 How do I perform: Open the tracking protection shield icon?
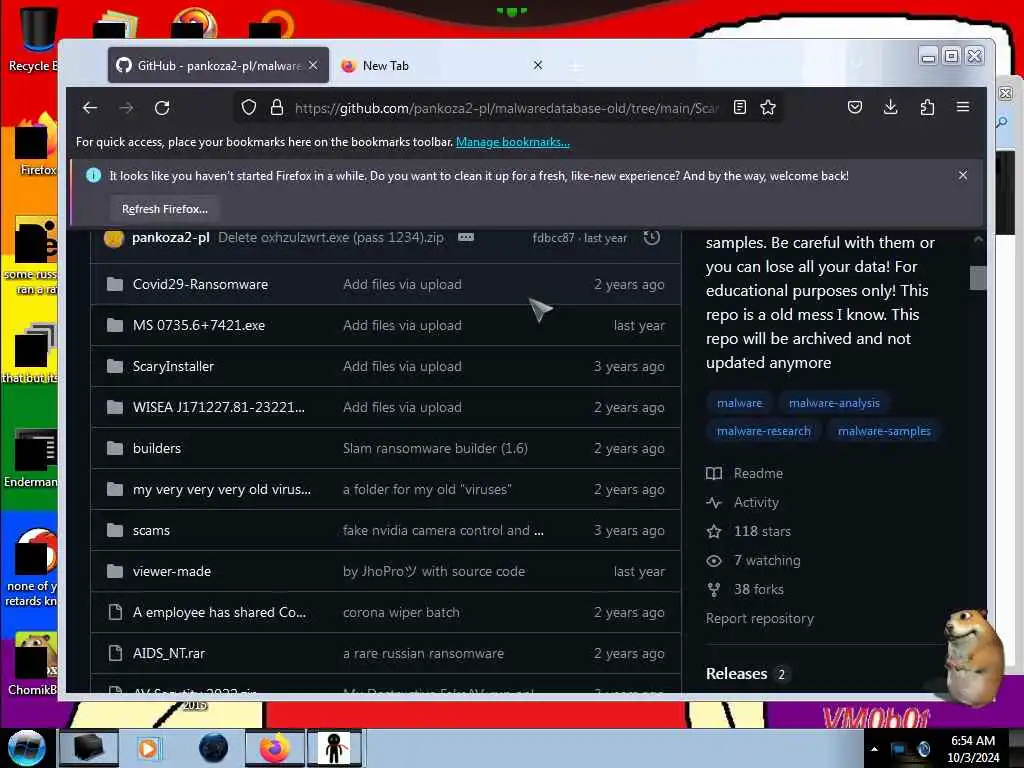(x=248, y=107)
